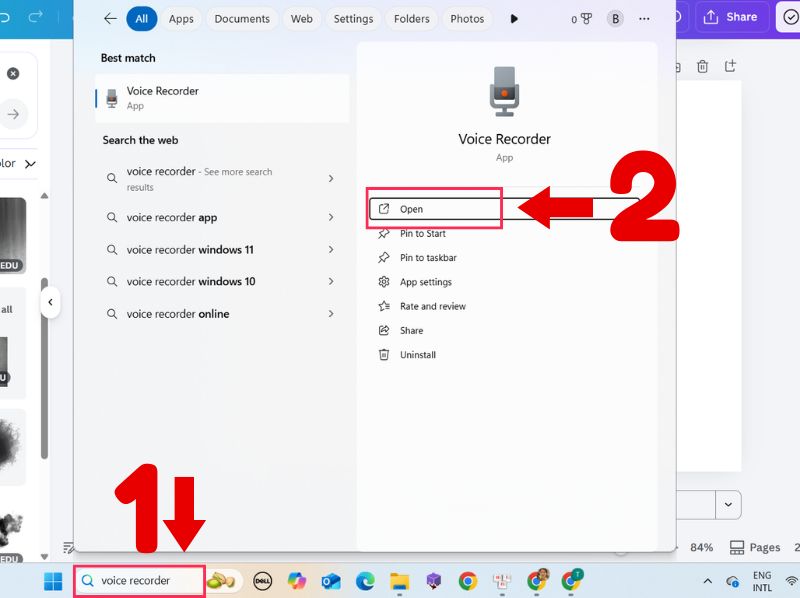
Task: Click the Canva side panel right-arrow button
Action: click(13, 114)
